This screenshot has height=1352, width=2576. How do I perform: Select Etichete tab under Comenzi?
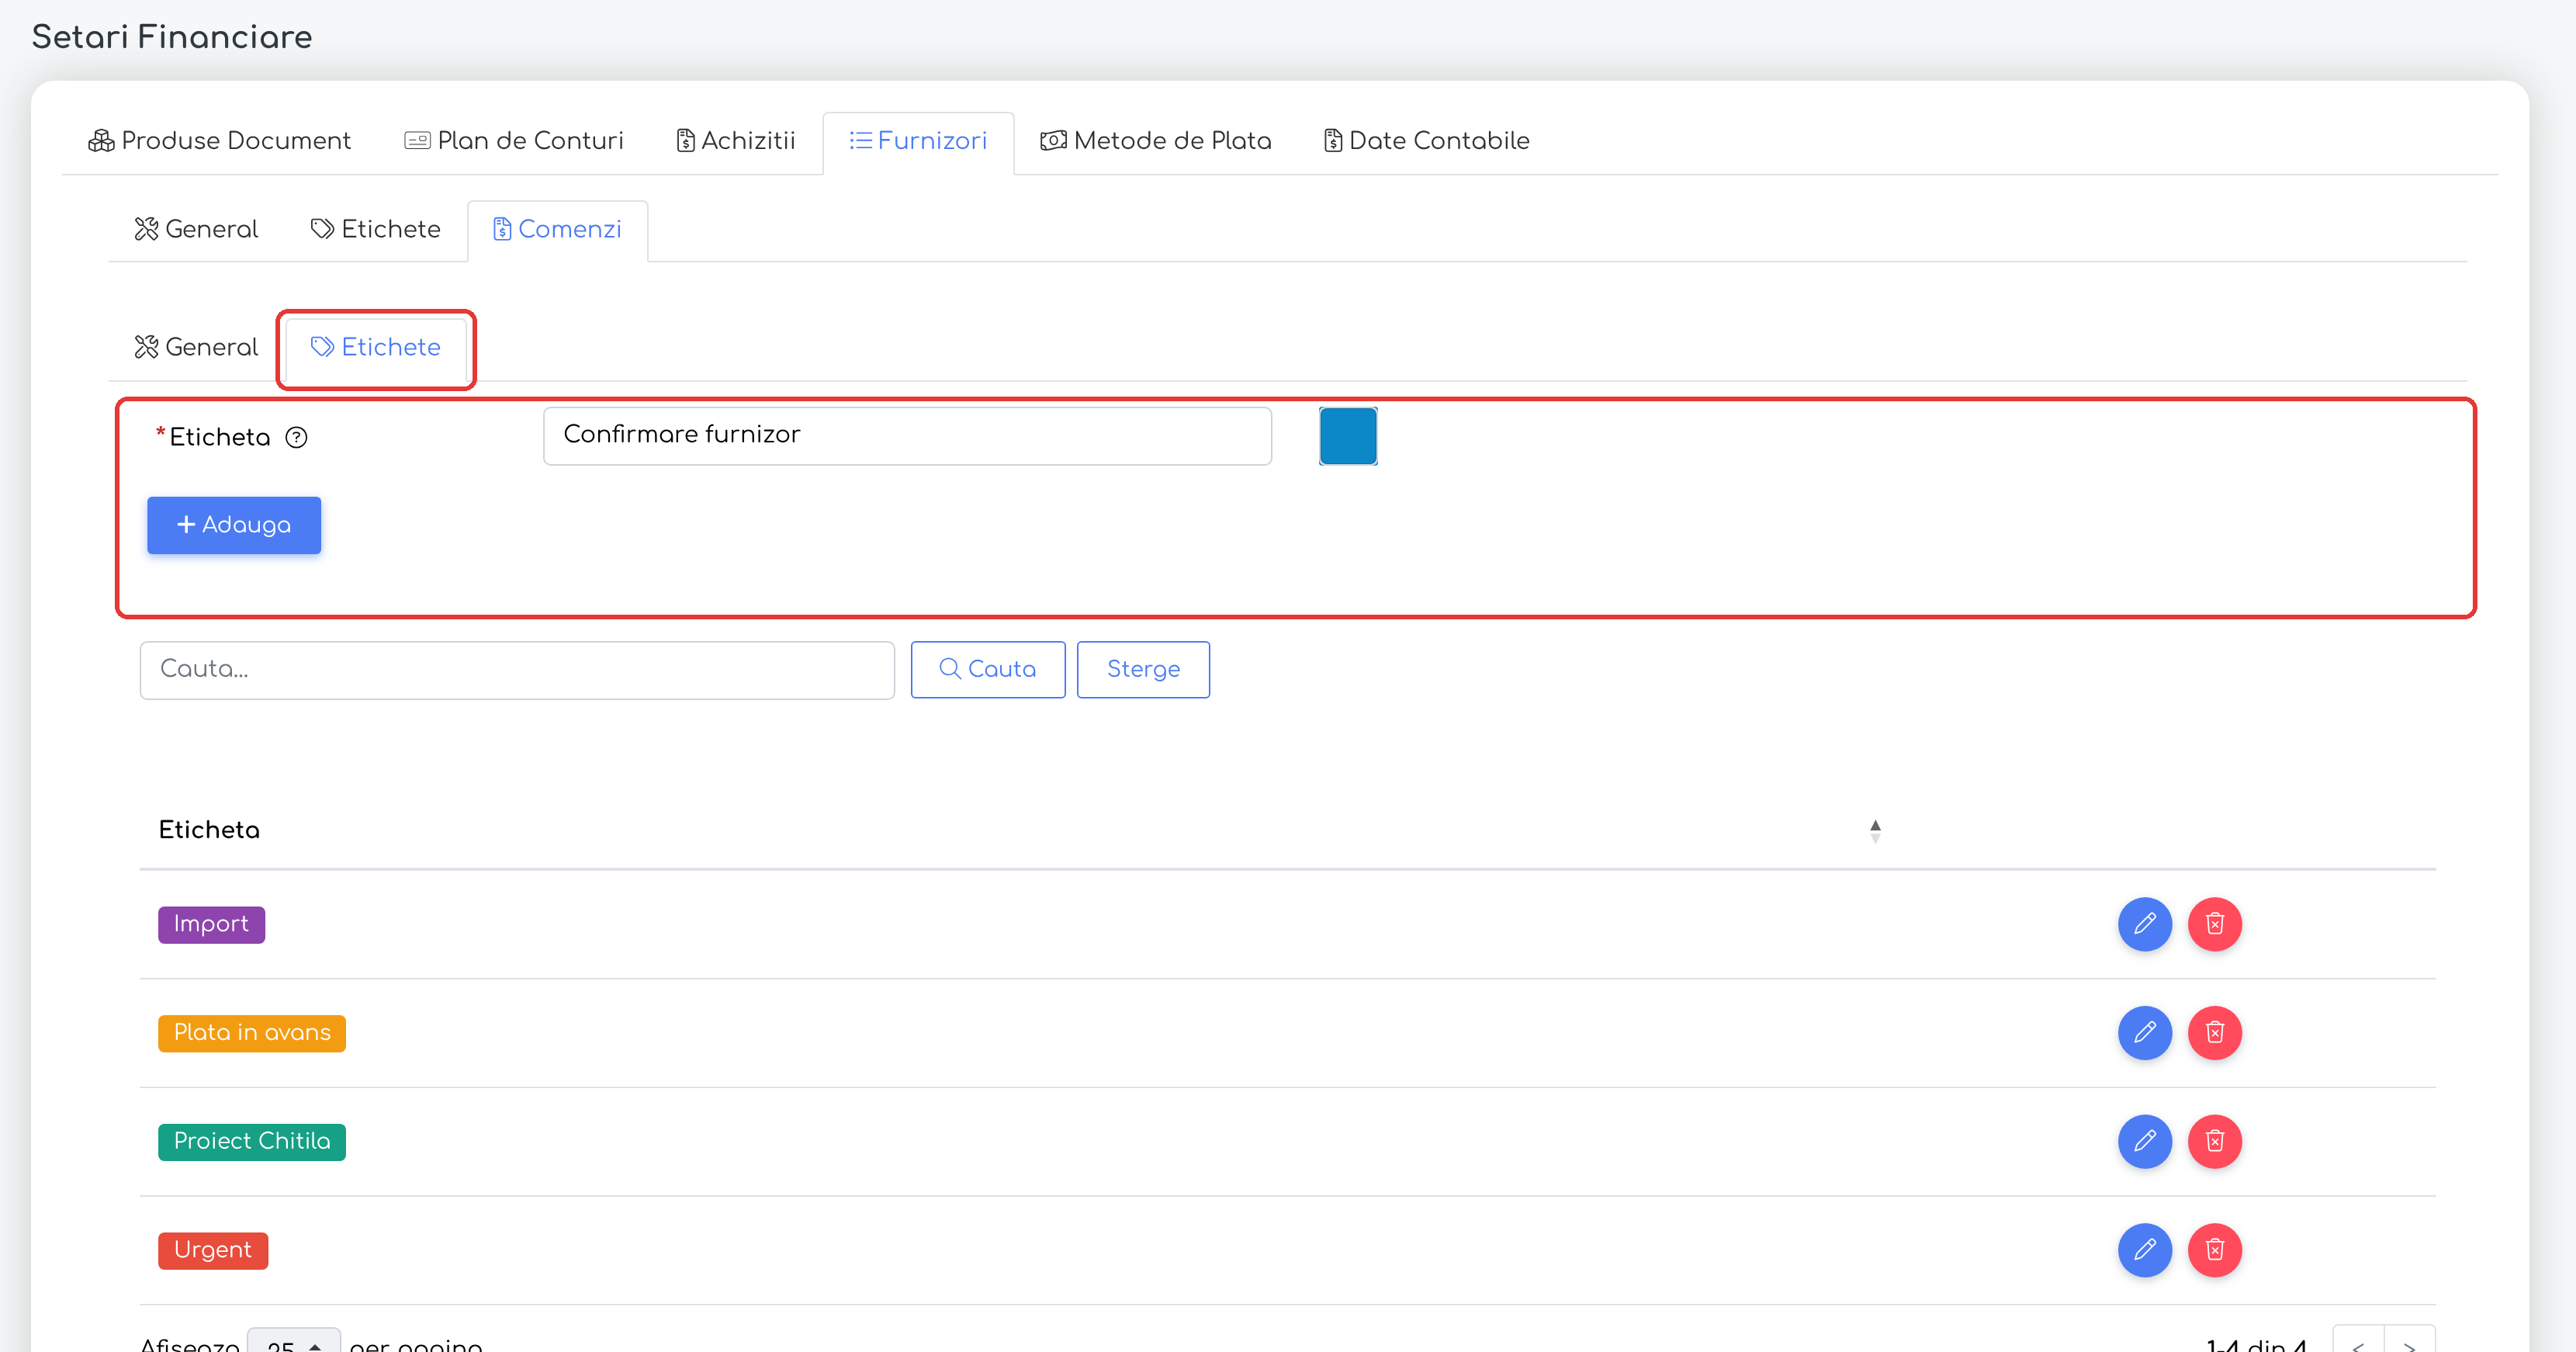pos(375,348)
